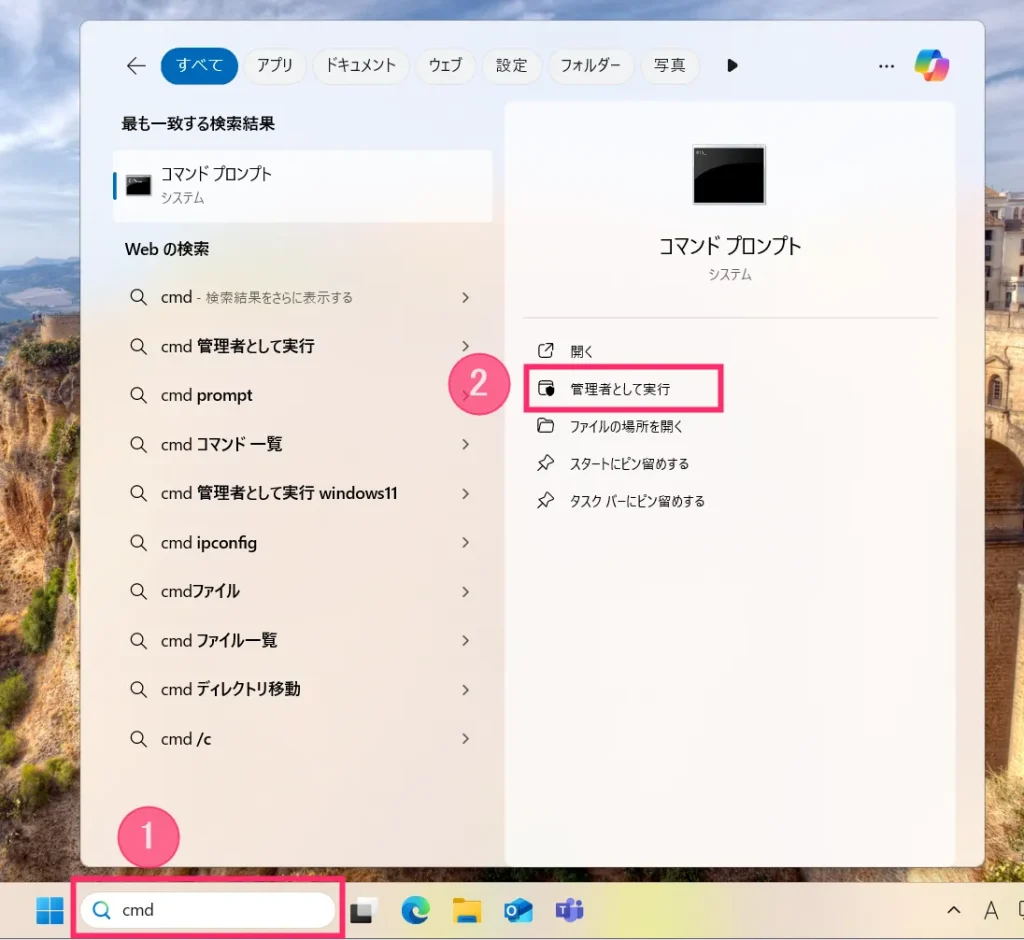
Task: Select web suggestion cmd コマンド 一覧
Action: click(302, 444)
